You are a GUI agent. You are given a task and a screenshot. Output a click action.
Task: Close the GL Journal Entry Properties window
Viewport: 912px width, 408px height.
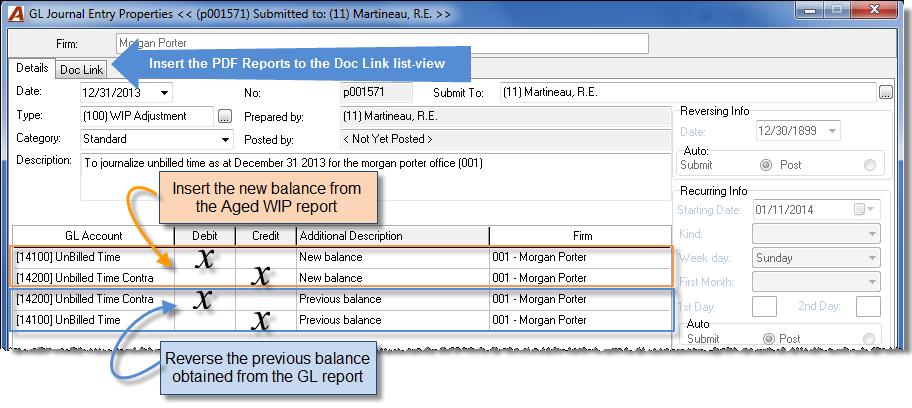[x=874, y=10]
